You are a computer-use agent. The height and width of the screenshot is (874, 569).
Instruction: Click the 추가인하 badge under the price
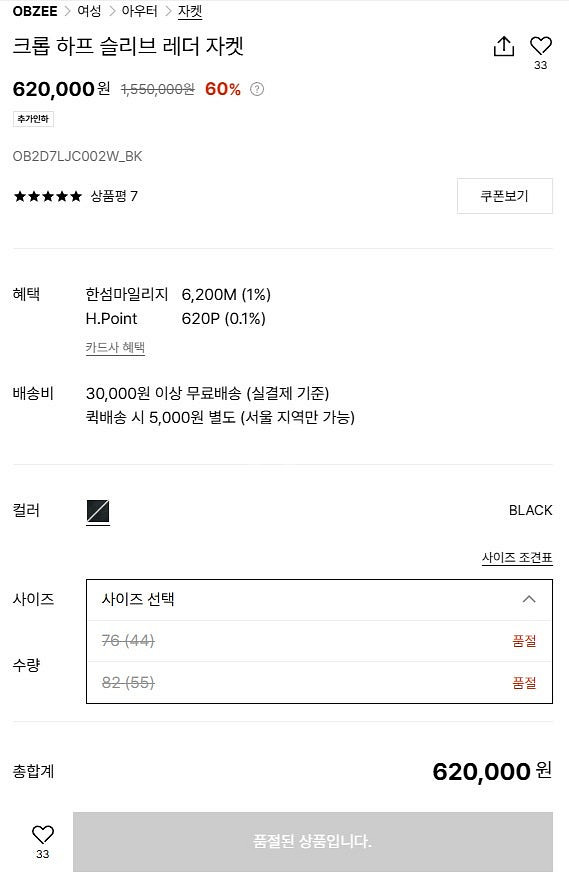point(33,119)
